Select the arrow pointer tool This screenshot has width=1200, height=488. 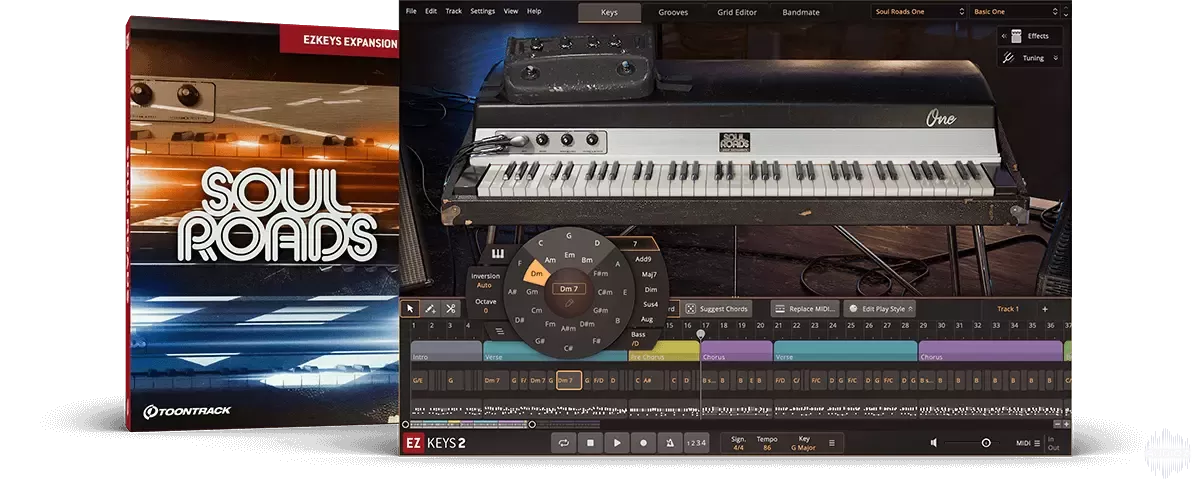click(411, 308)
